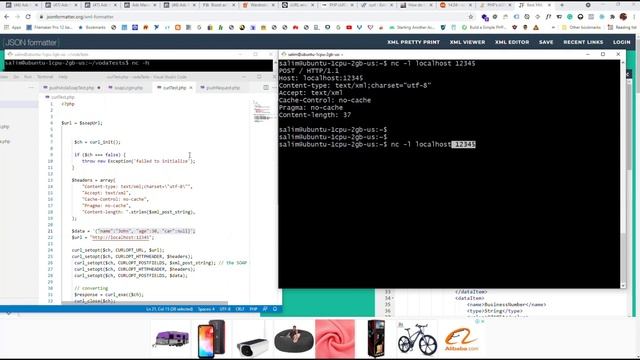
Task: Click the split editor icon in VS Code
Action: (x=266, y=87)
